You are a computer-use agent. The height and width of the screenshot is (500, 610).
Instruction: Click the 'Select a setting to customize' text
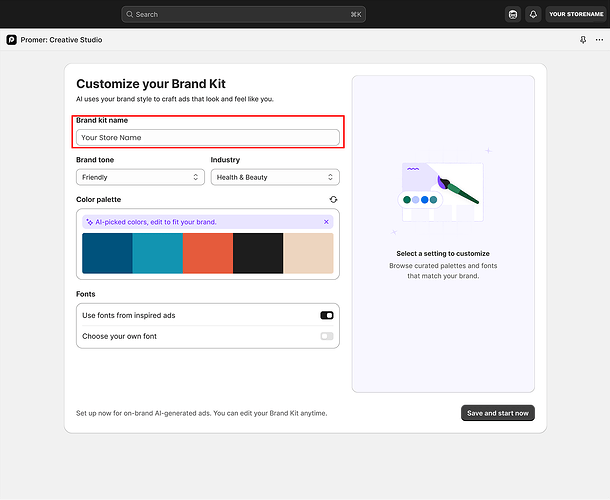443,253
